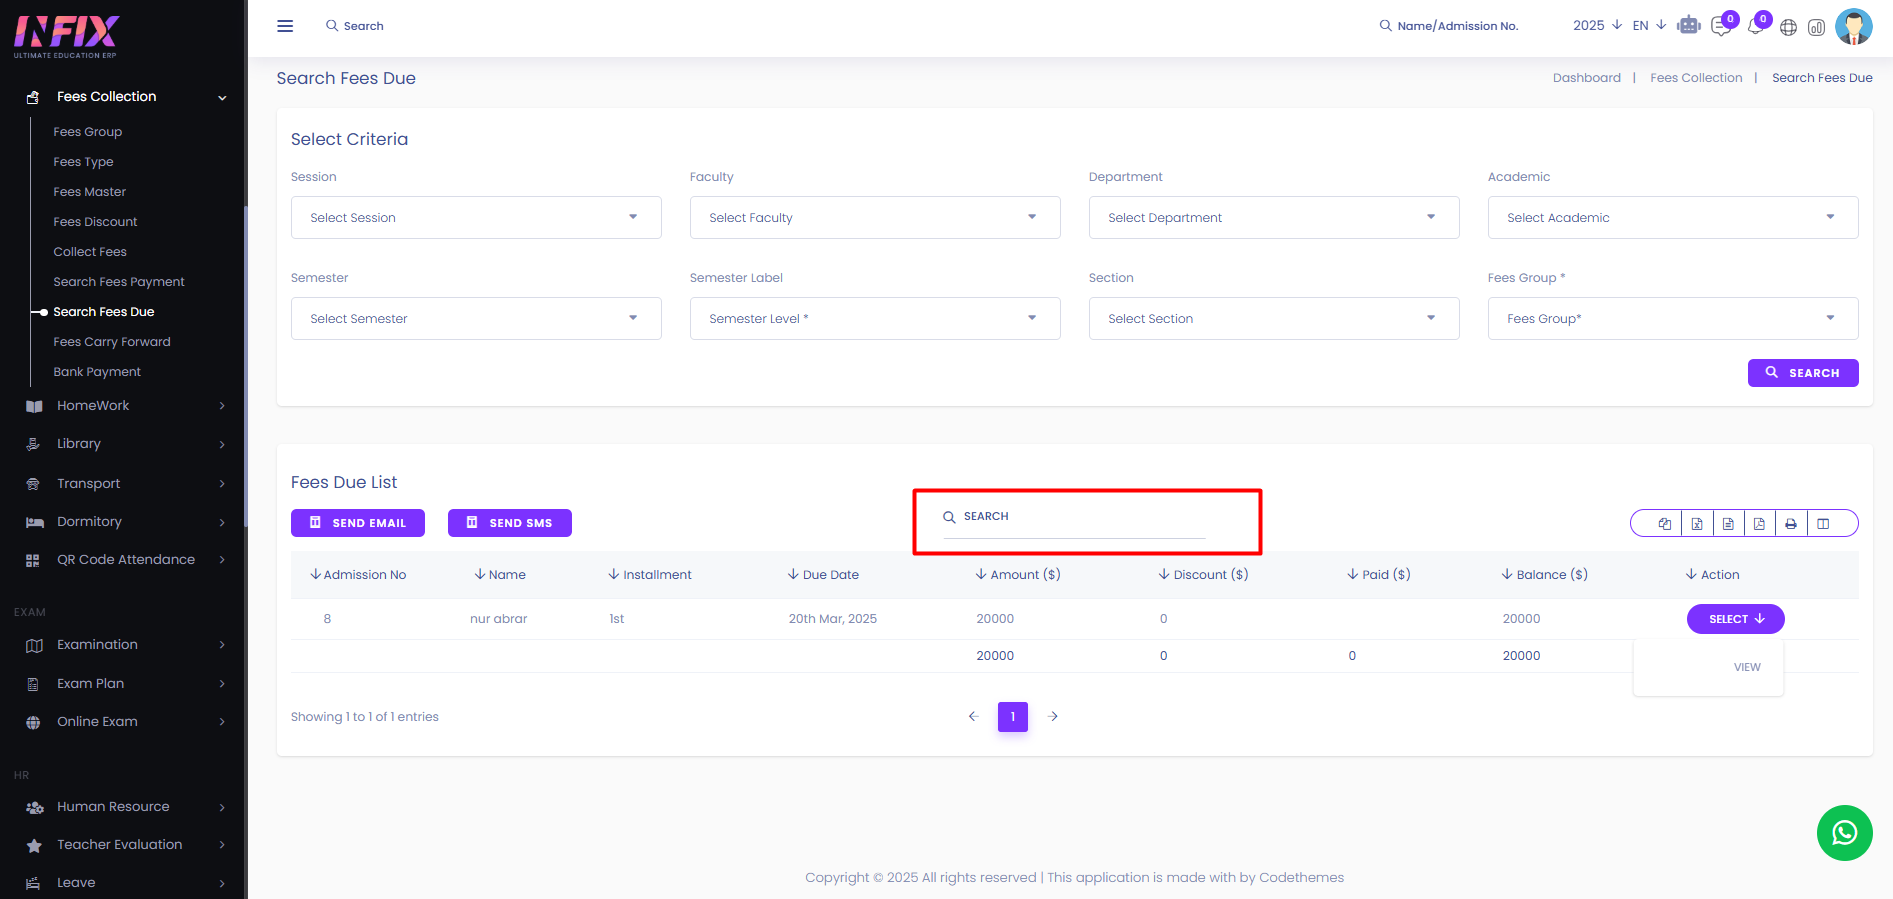Click the SEND EMAIL button
1893x899 pixels.
pos(358,523)
